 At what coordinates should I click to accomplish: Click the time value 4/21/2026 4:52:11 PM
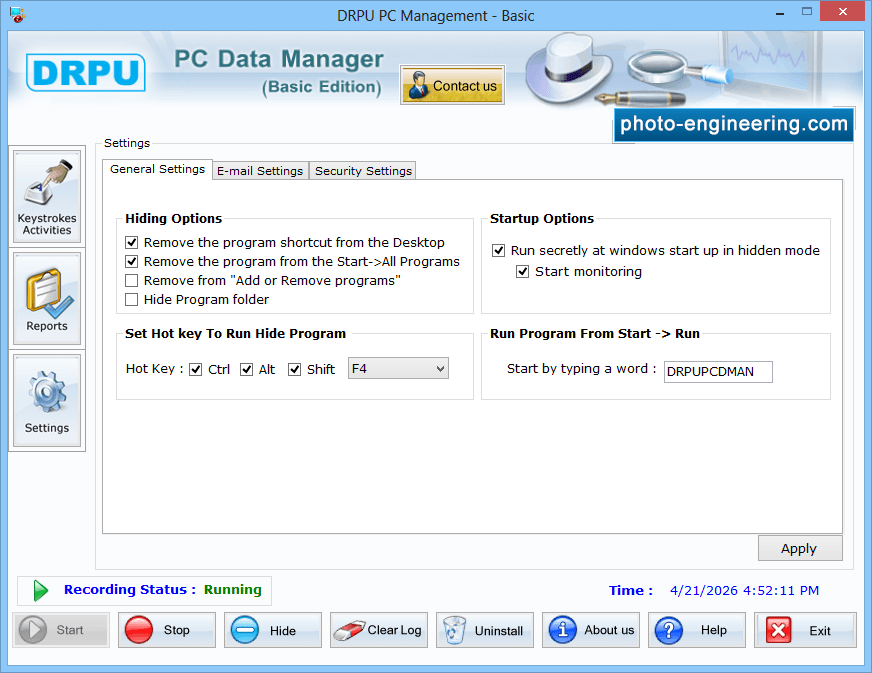point(744,590)
